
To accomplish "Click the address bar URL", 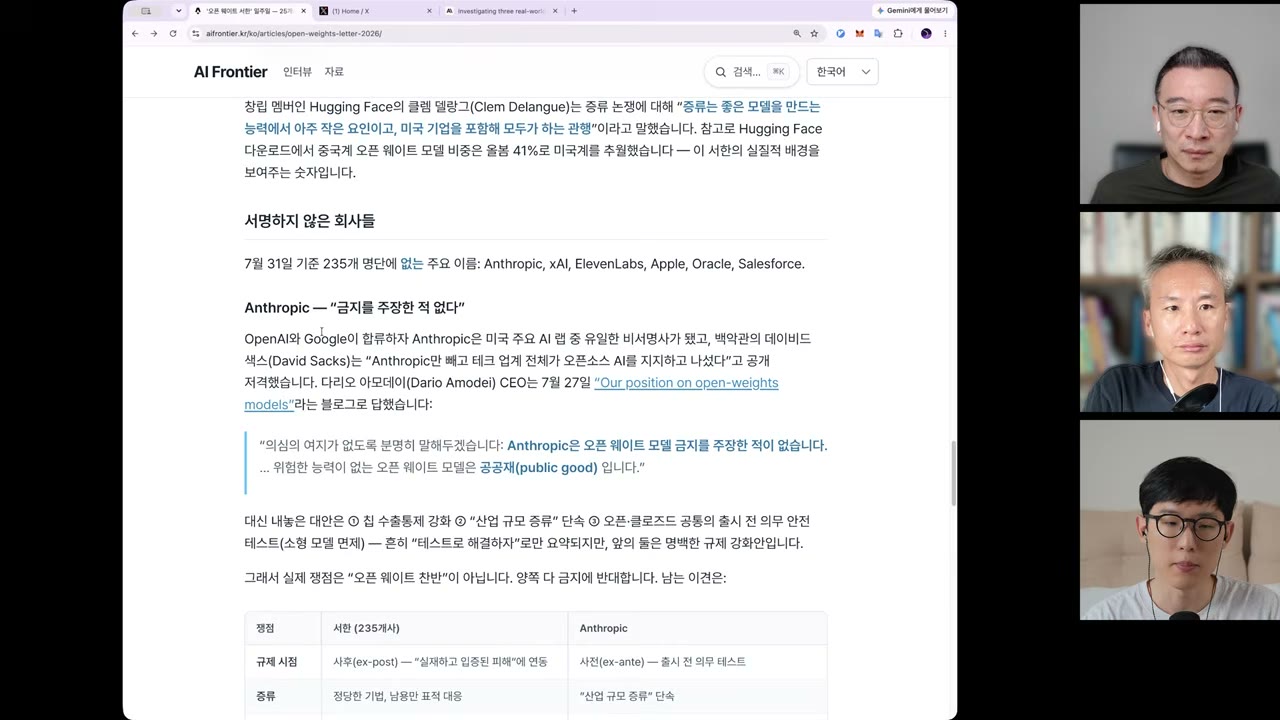I will coord(294,33).
